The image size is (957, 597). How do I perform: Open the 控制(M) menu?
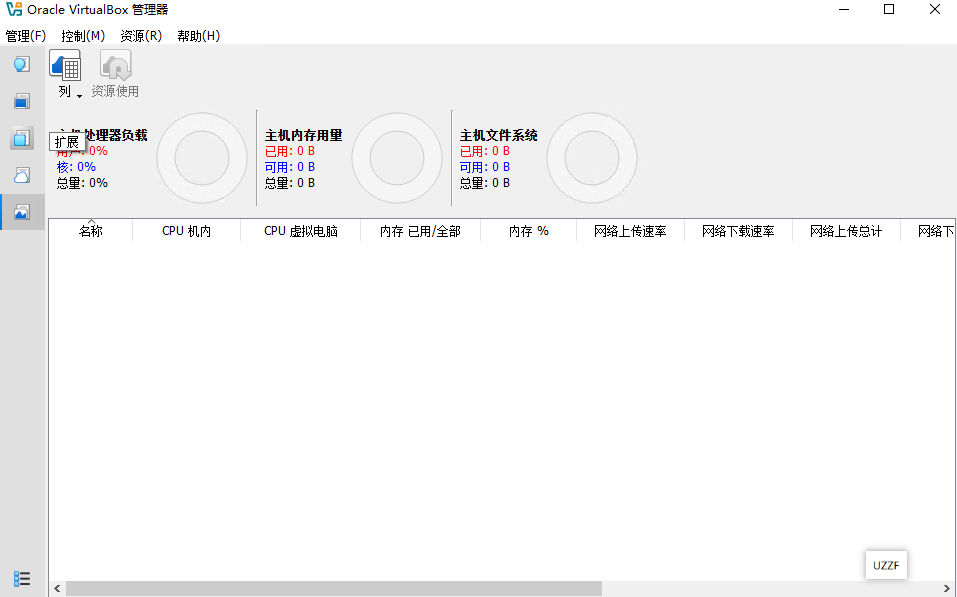[x=82, y=35]
